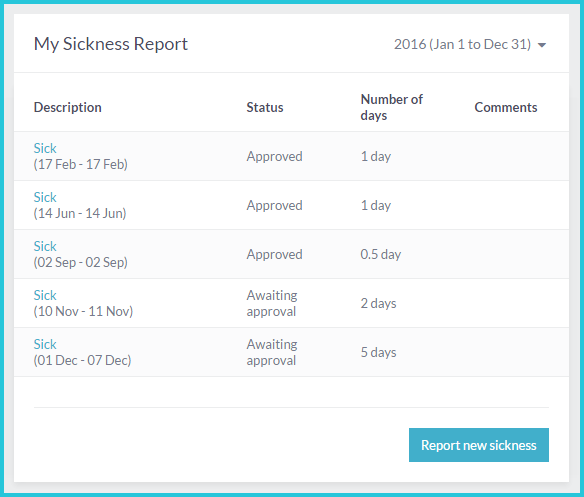Select the 5 days value for 01 Dec
The width and height of the screenshot is (584, 497).
(x=378, y=352)
